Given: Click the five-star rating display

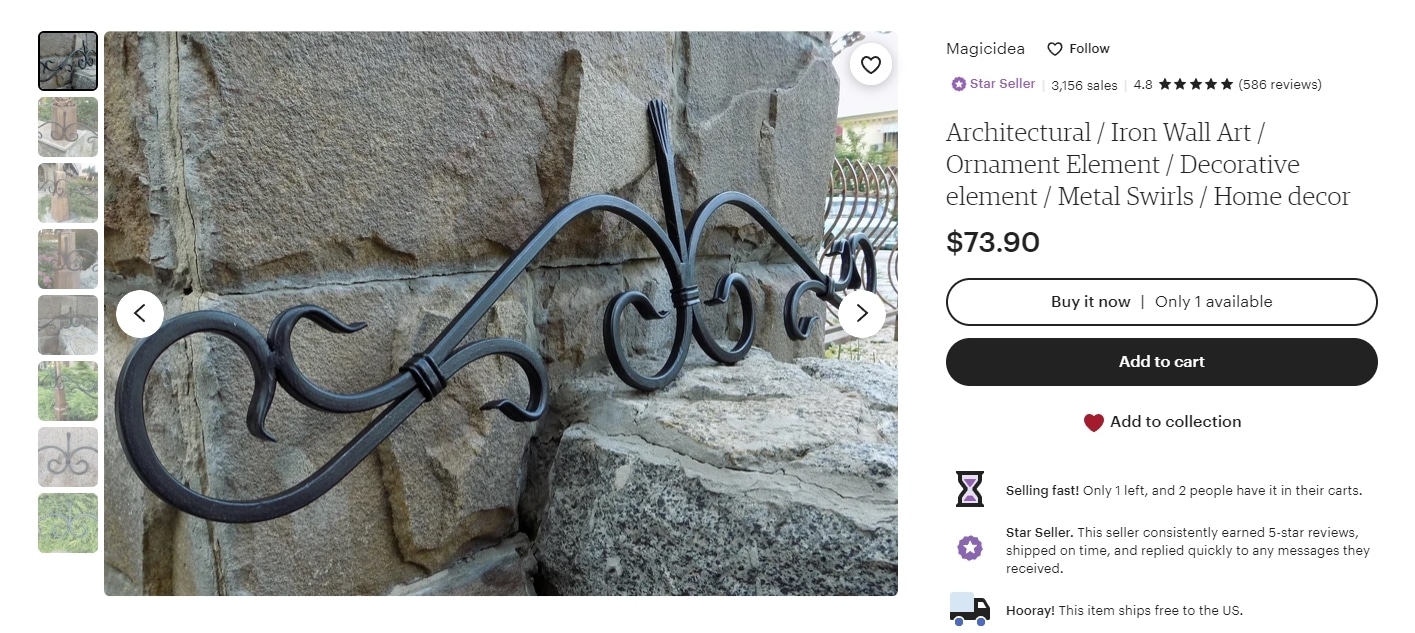Looking at the screenshot, I should tap(1196, 85).
